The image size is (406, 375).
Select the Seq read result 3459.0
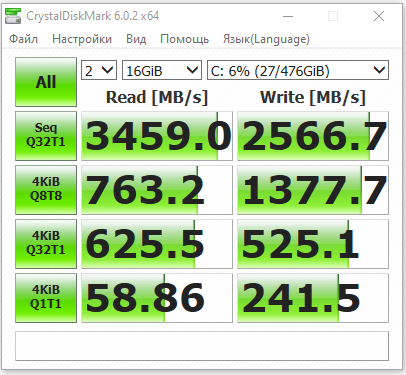(157, 136)
